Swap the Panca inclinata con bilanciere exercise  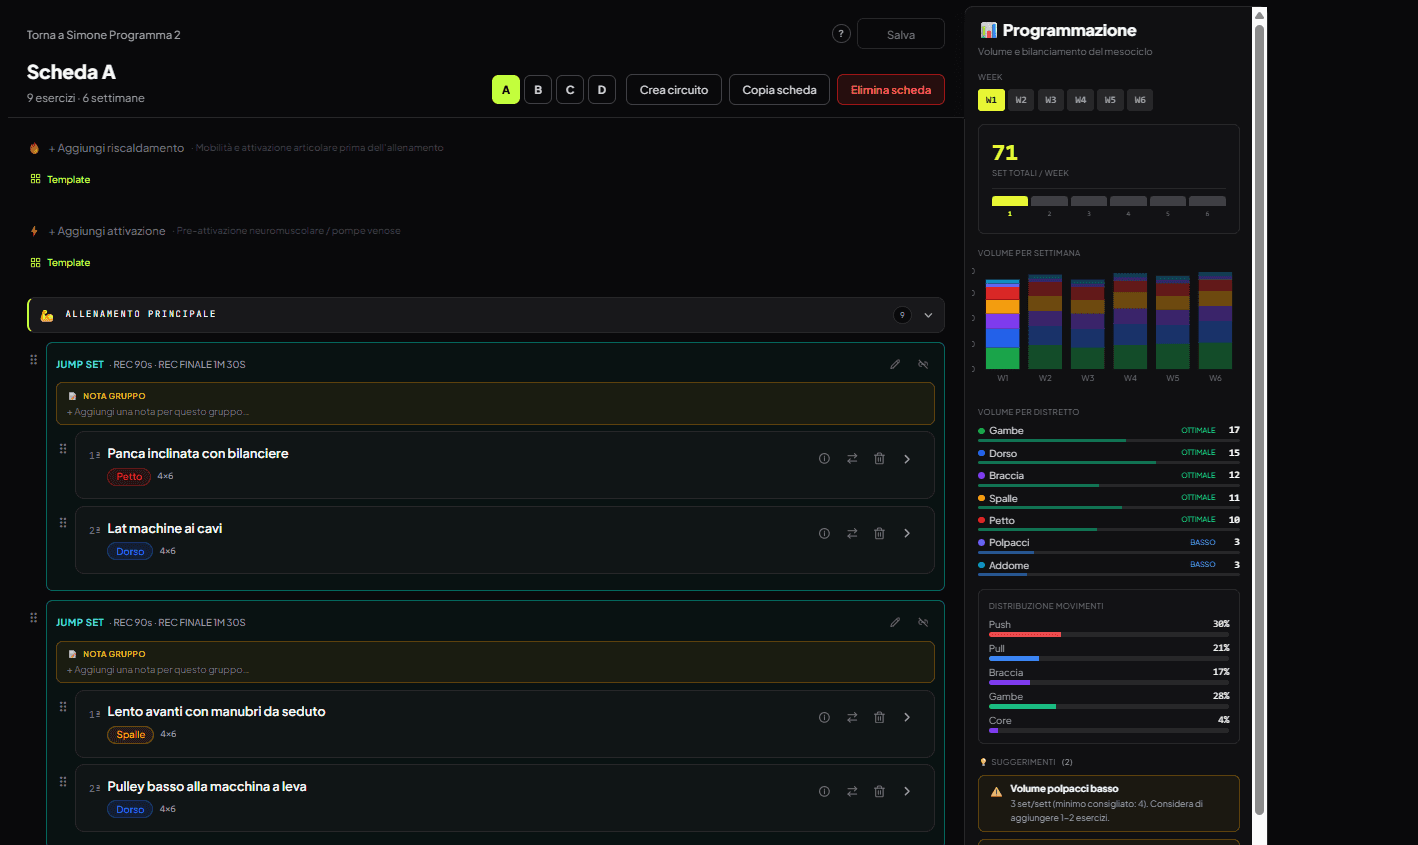852,459
